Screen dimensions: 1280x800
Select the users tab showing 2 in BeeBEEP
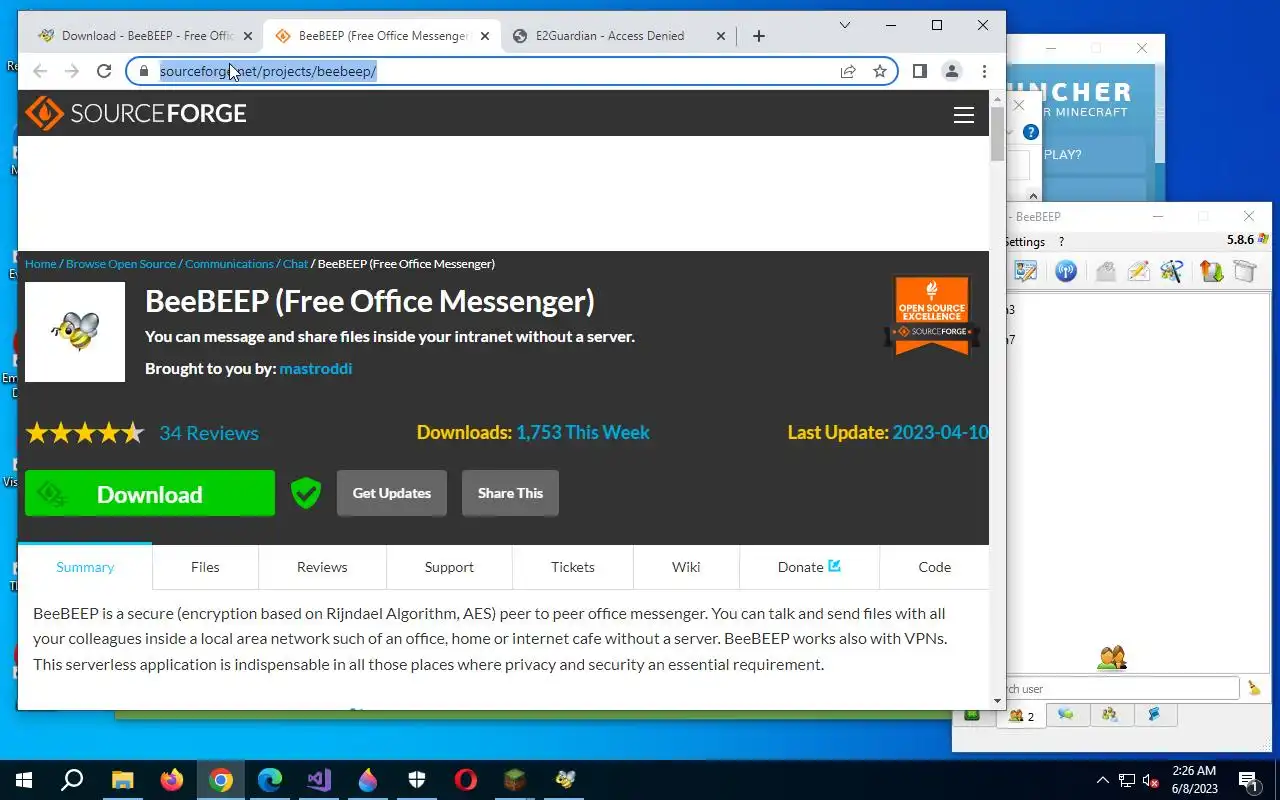pyautogui.click(x=1021, y=715)
